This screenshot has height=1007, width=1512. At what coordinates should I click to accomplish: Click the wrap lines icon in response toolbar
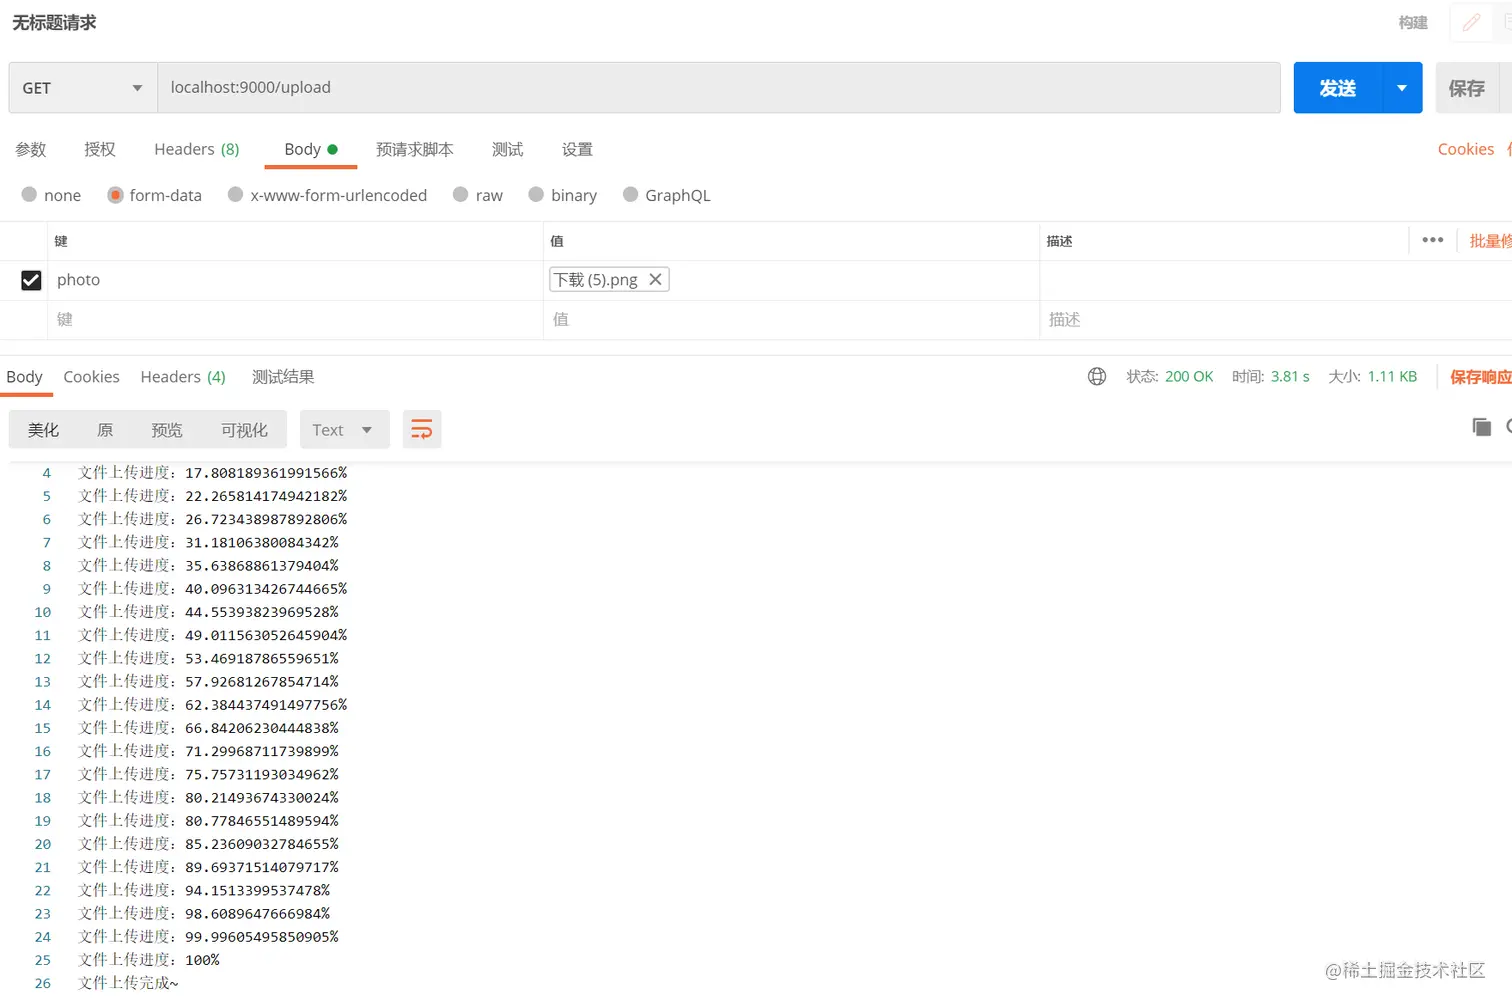[422, 430]
